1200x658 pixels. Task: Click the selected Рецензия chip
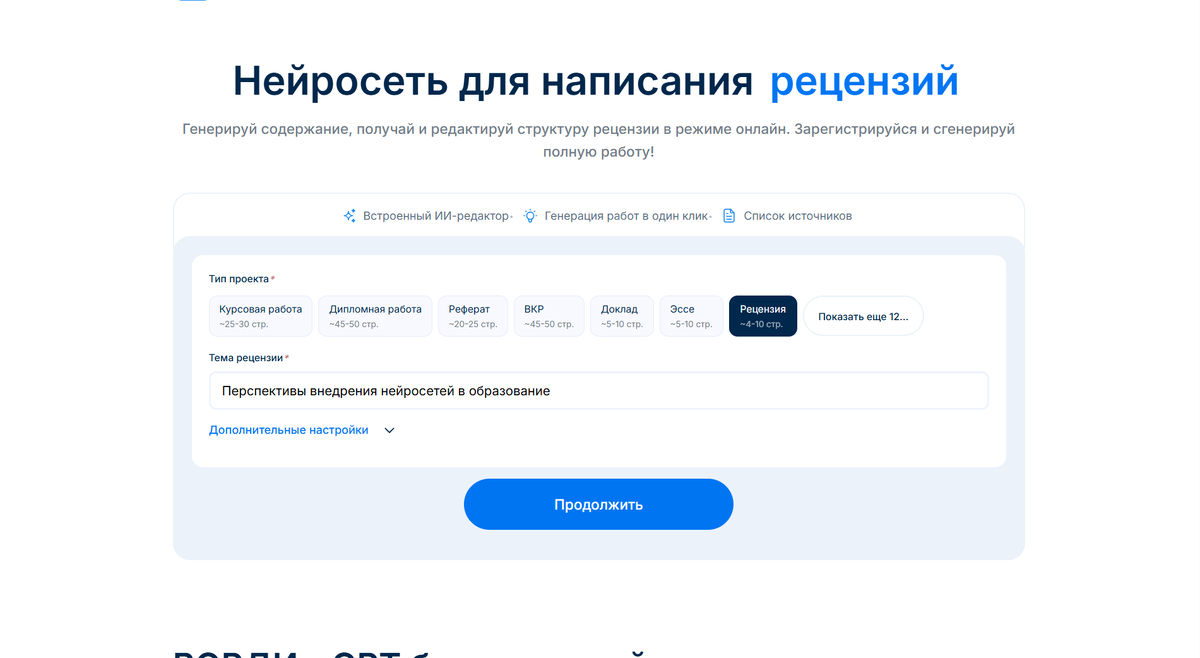(x=763, y=315)
